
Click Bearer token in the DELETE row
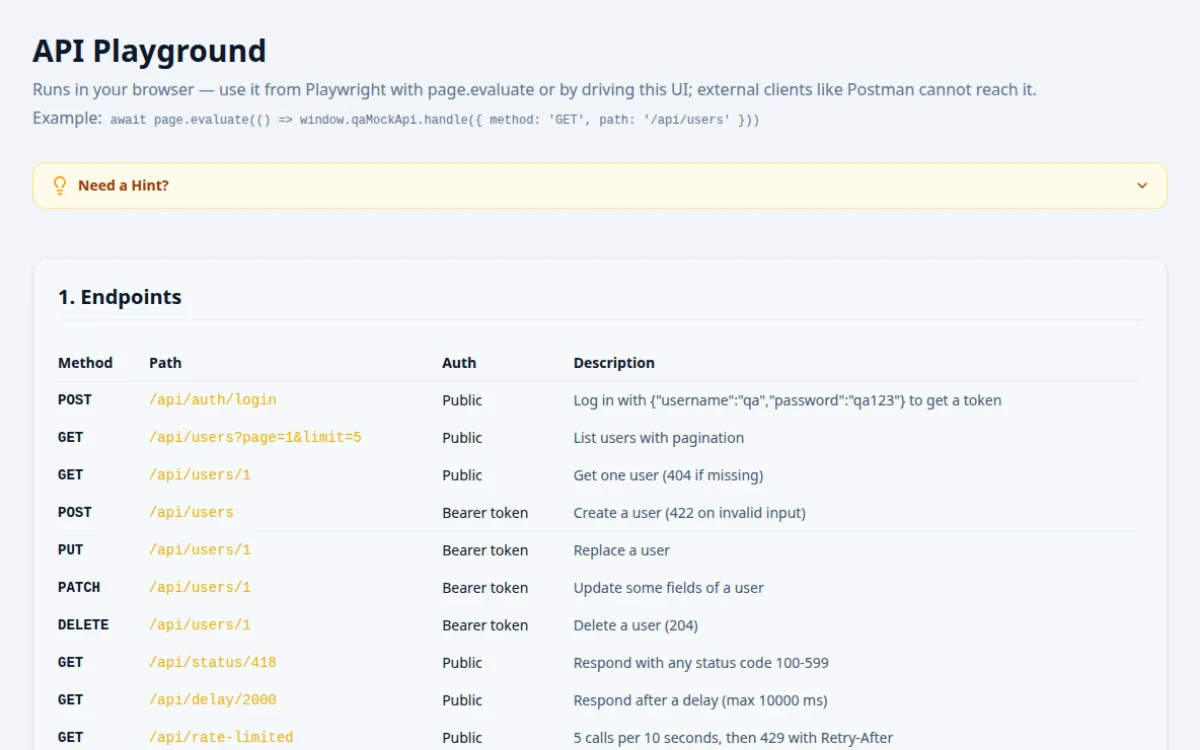(x=485, y=625)
